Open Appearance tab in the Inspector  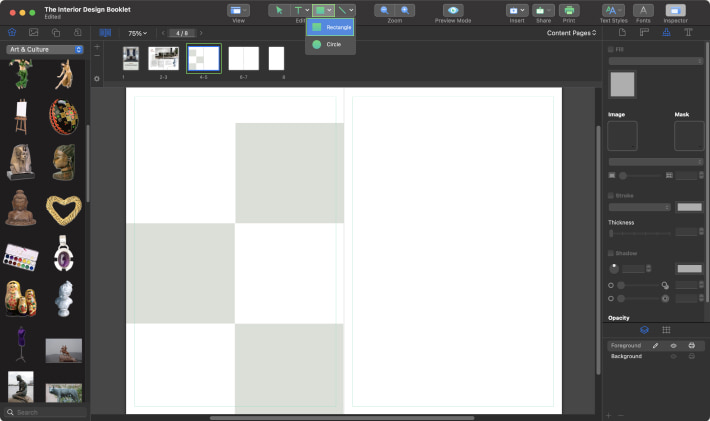[x=666, y=32]
